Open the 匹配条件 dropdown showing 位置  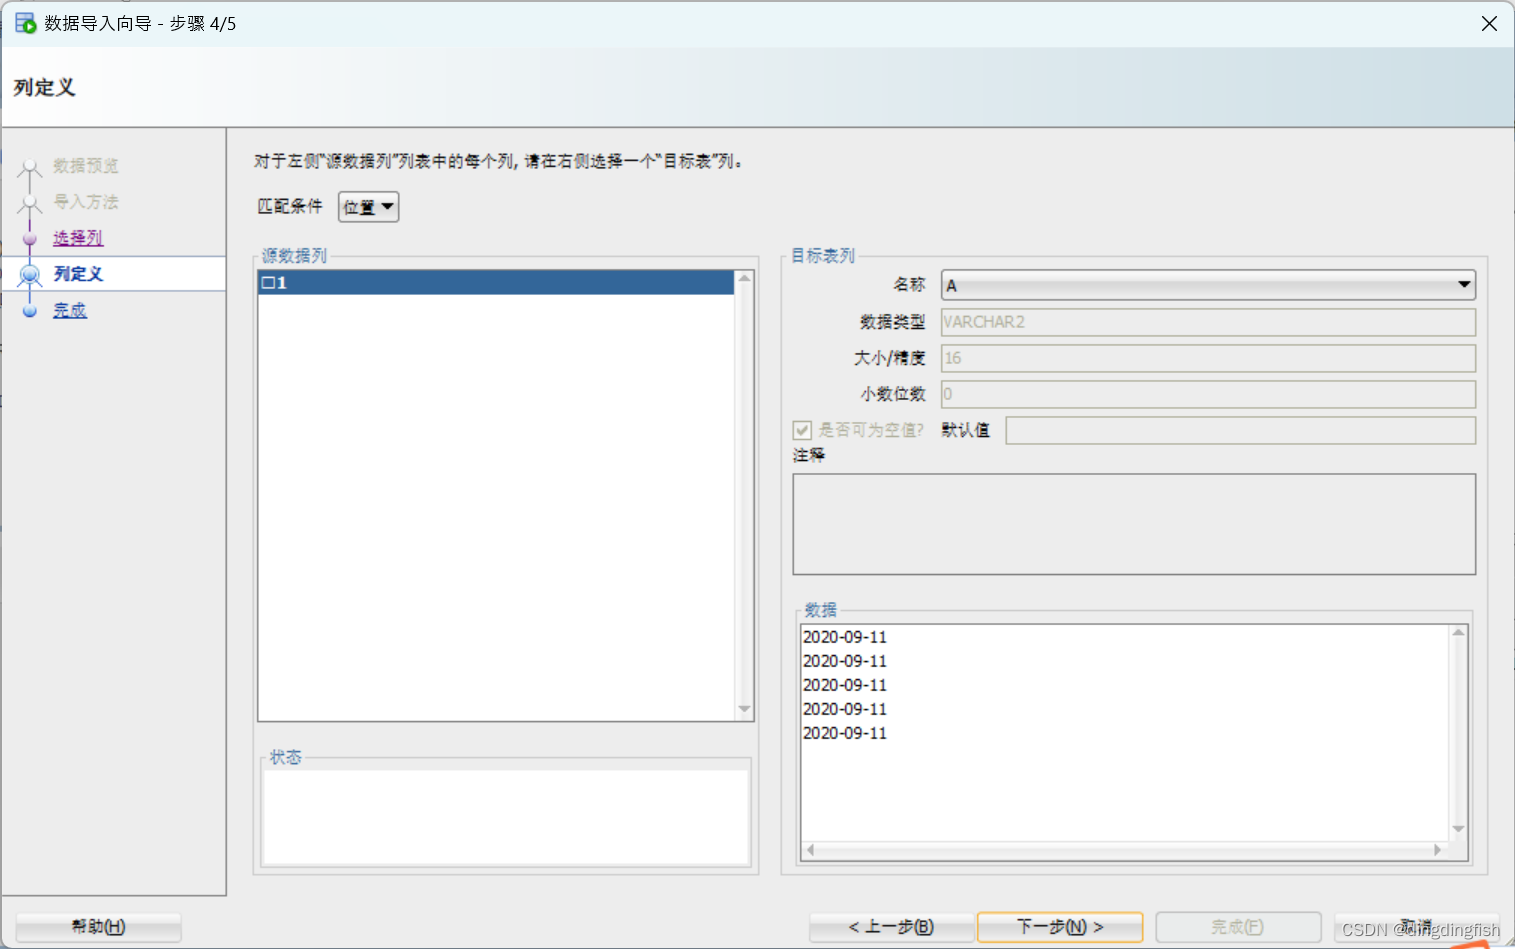tap(368, 207)
